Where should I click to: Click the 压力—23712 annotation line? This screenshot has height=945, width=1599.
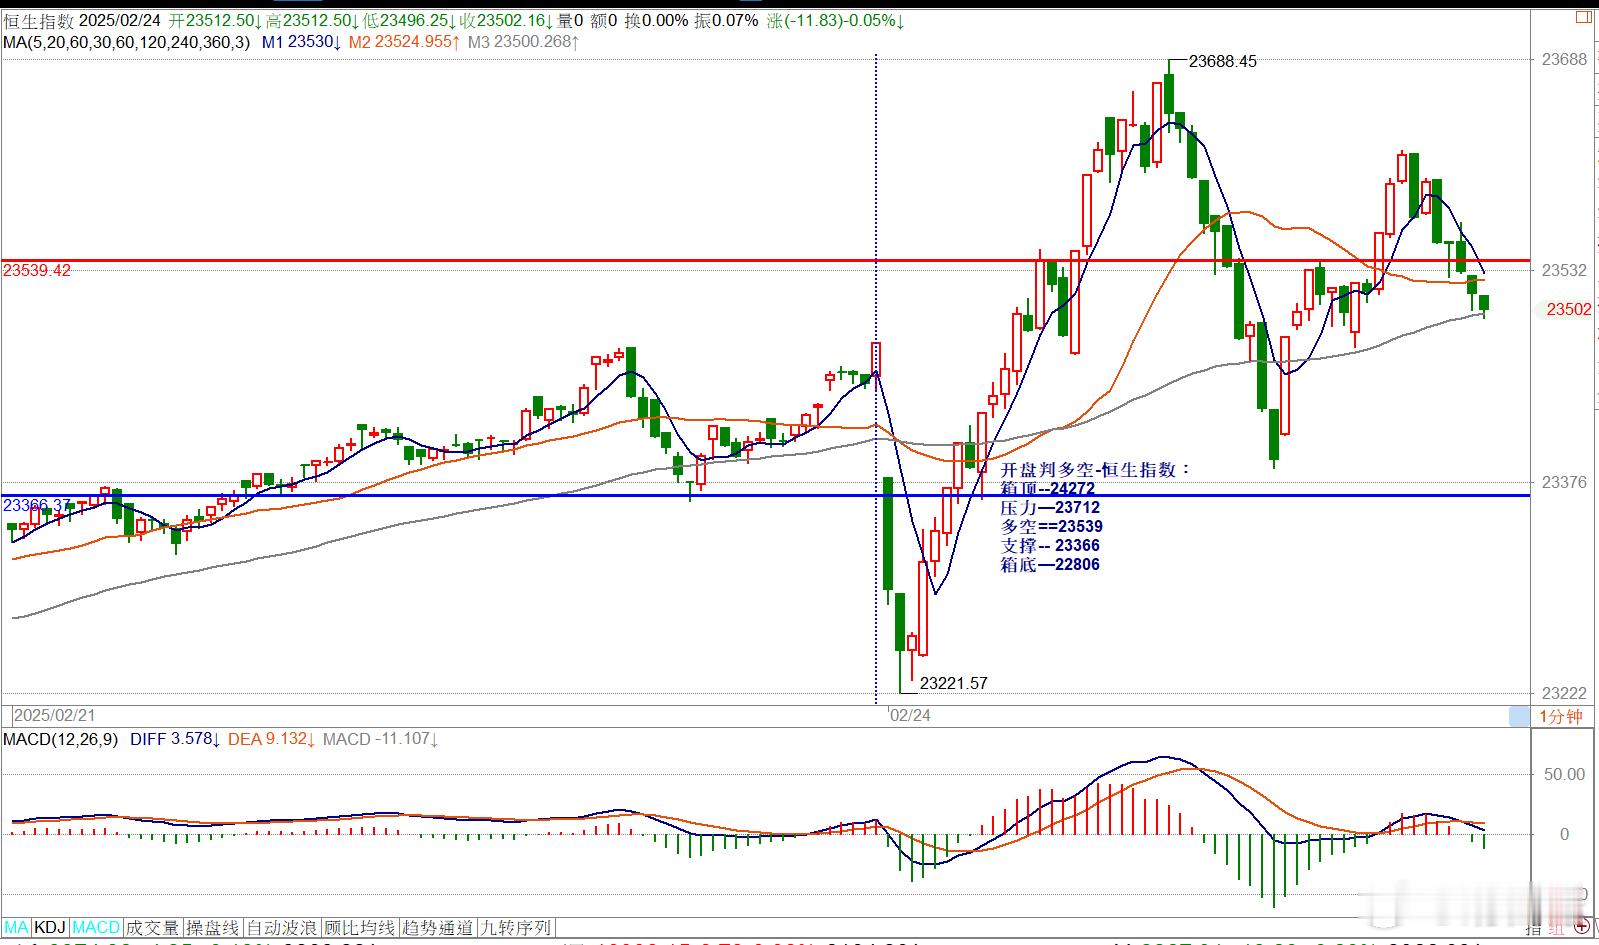point(1050,508)
